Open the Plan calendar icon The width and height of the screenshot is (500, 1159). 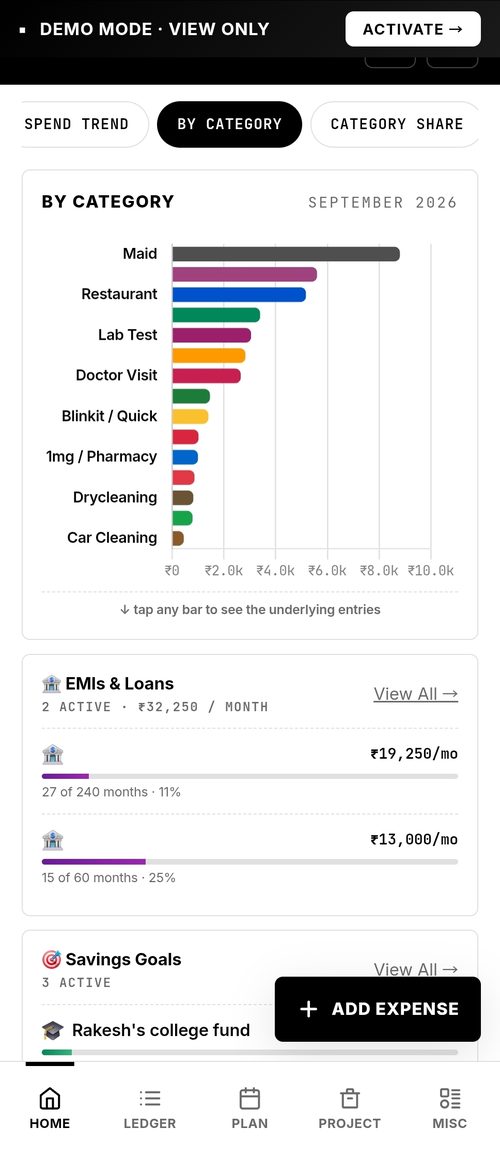250,1098
